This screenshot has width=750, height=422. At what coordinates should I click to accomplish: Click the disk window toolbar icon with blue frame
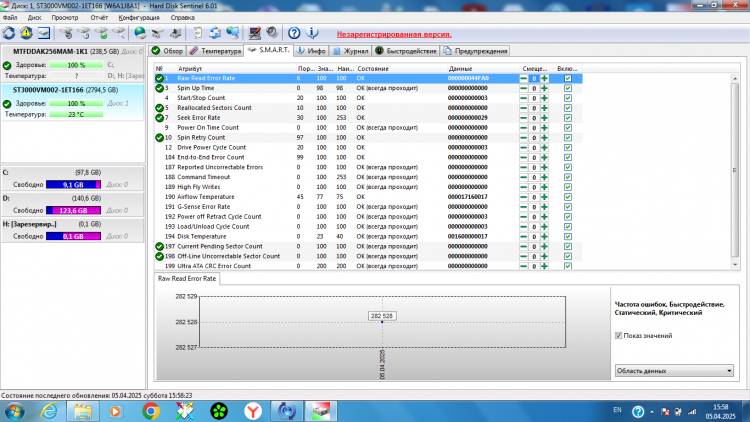point(44,33)
